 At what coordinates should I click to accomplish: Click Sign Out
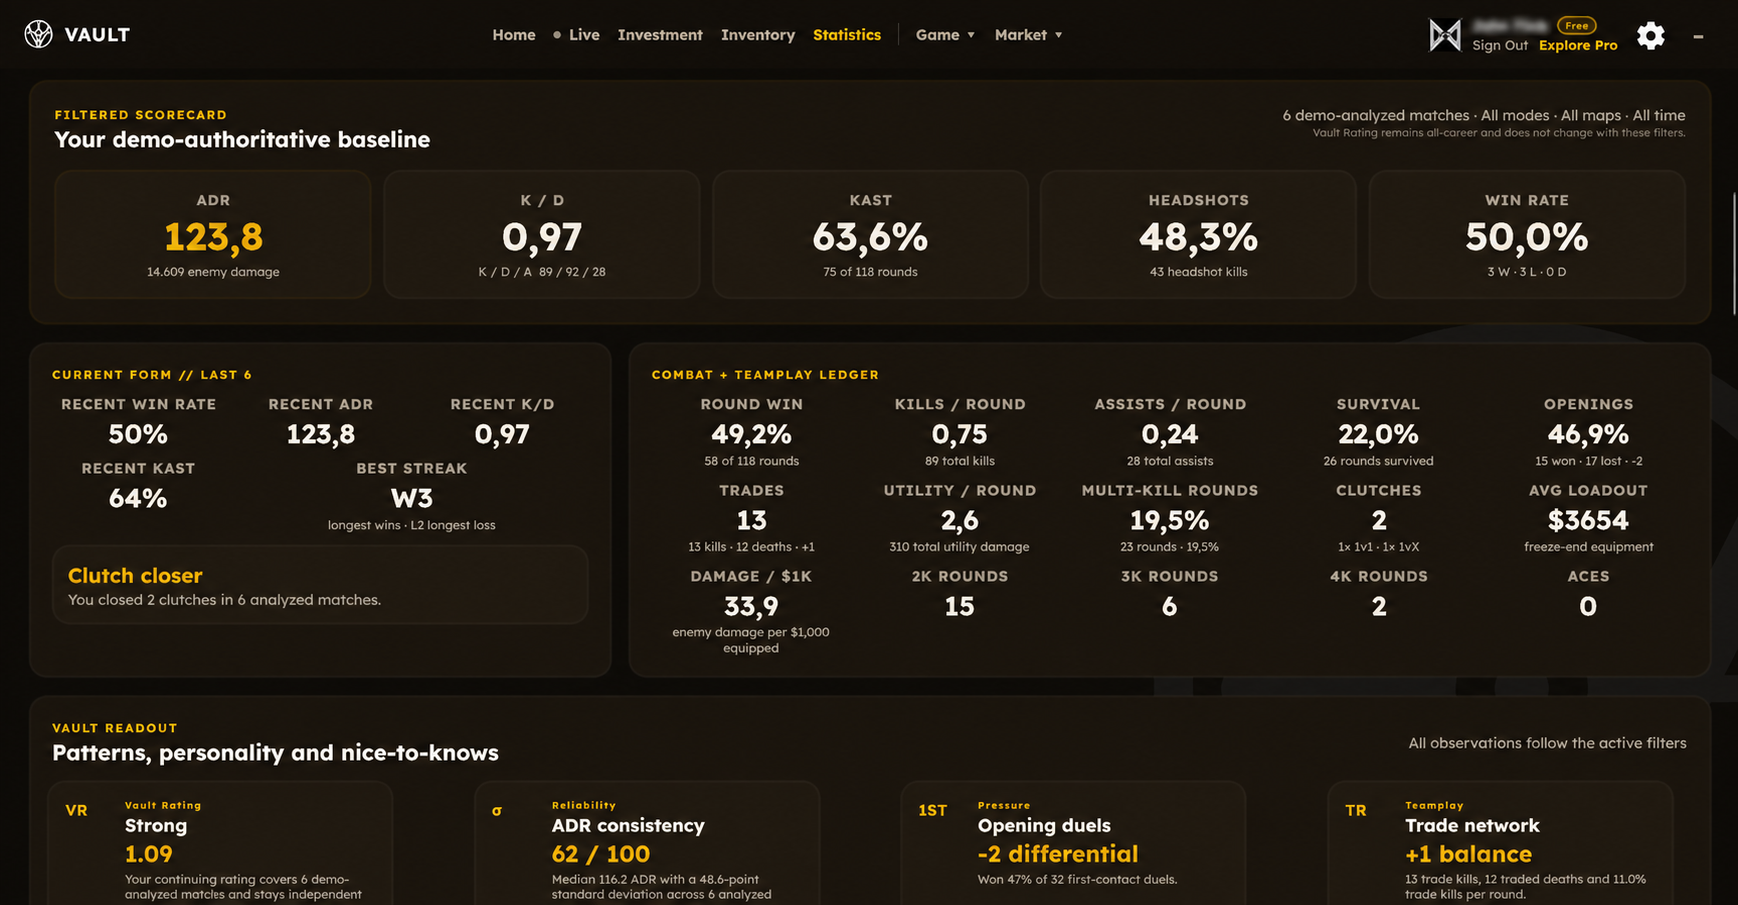[1500, 46]
